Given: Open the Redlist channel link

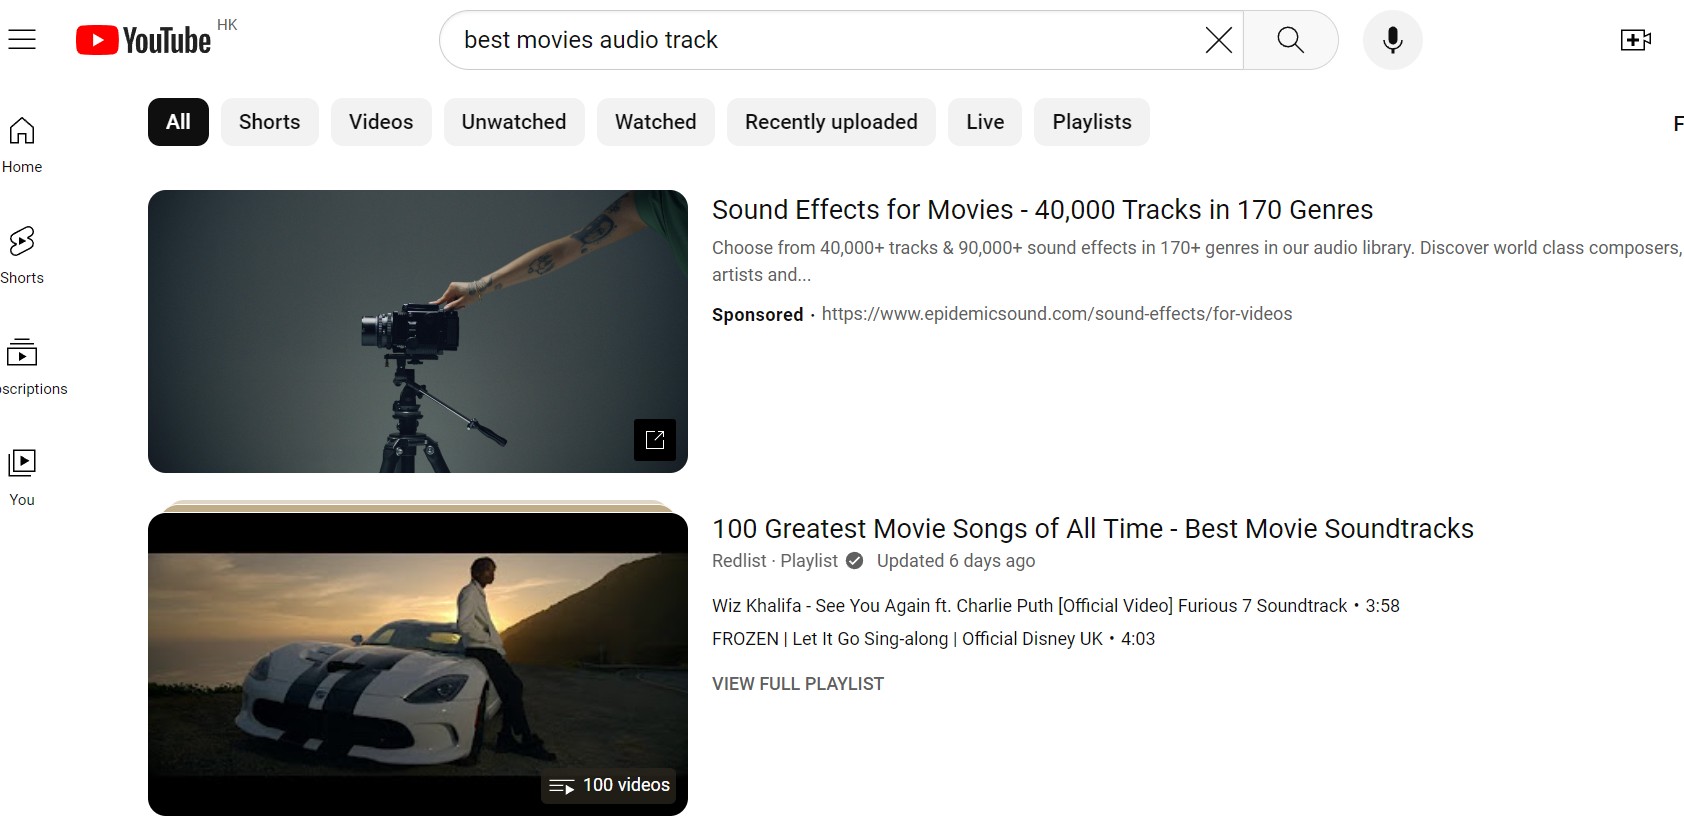Looking at the screenshot, I should pos(739,561).
